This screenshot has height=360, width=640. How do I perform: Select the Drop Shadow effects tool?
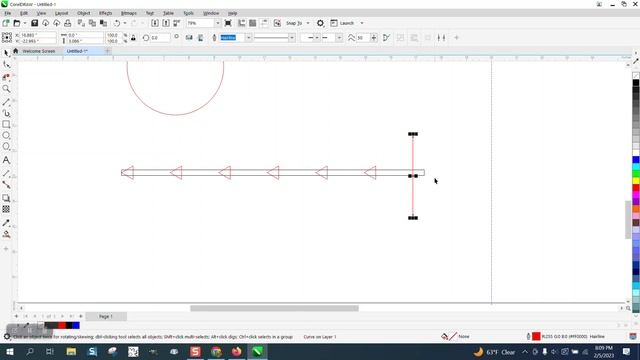(6, 198)
